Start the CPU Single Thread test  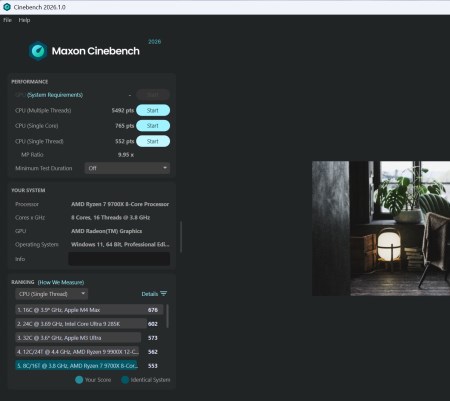pos(153,141)
